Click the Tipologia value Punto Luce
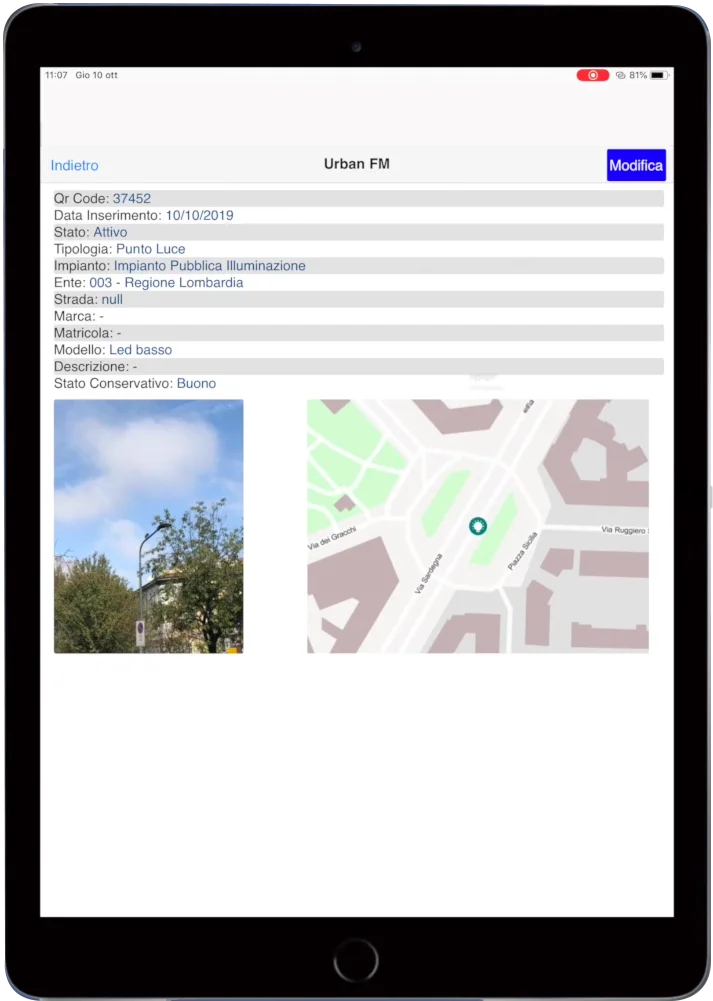713x1001 pixels. [151, 249]
